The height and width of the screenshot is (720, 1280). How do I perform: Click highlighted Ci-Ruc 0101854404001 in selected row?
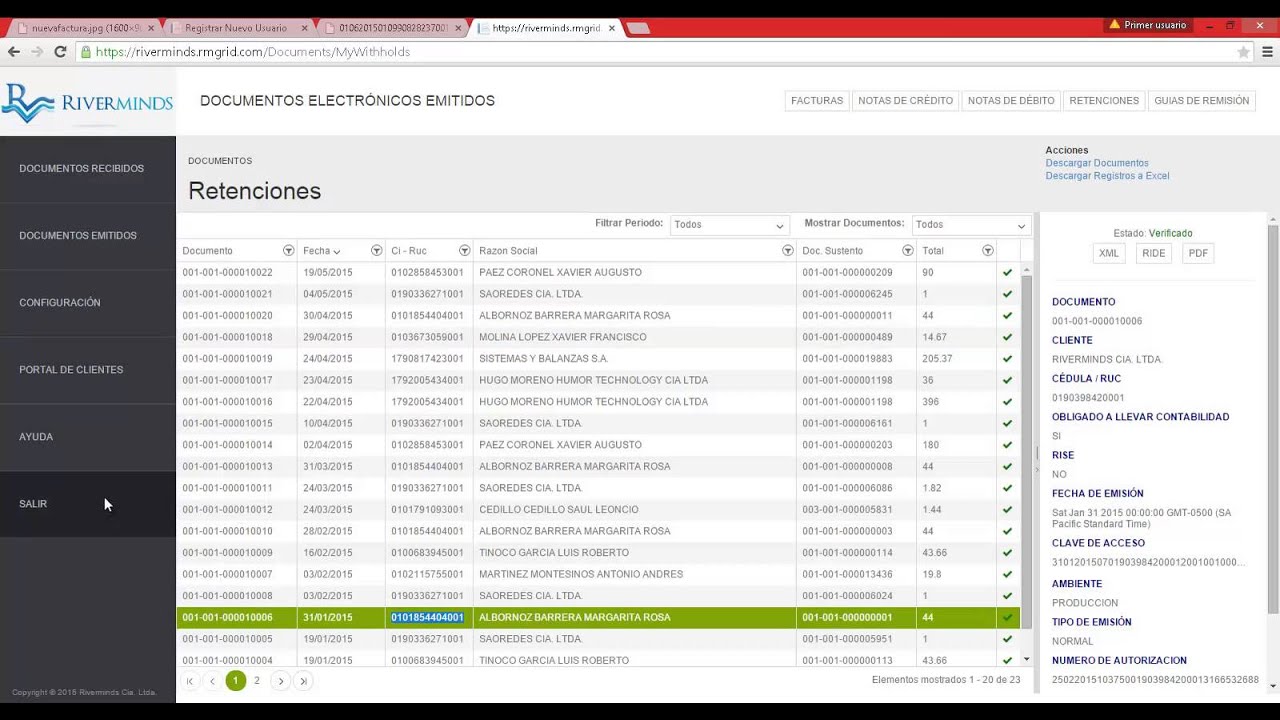427,618
